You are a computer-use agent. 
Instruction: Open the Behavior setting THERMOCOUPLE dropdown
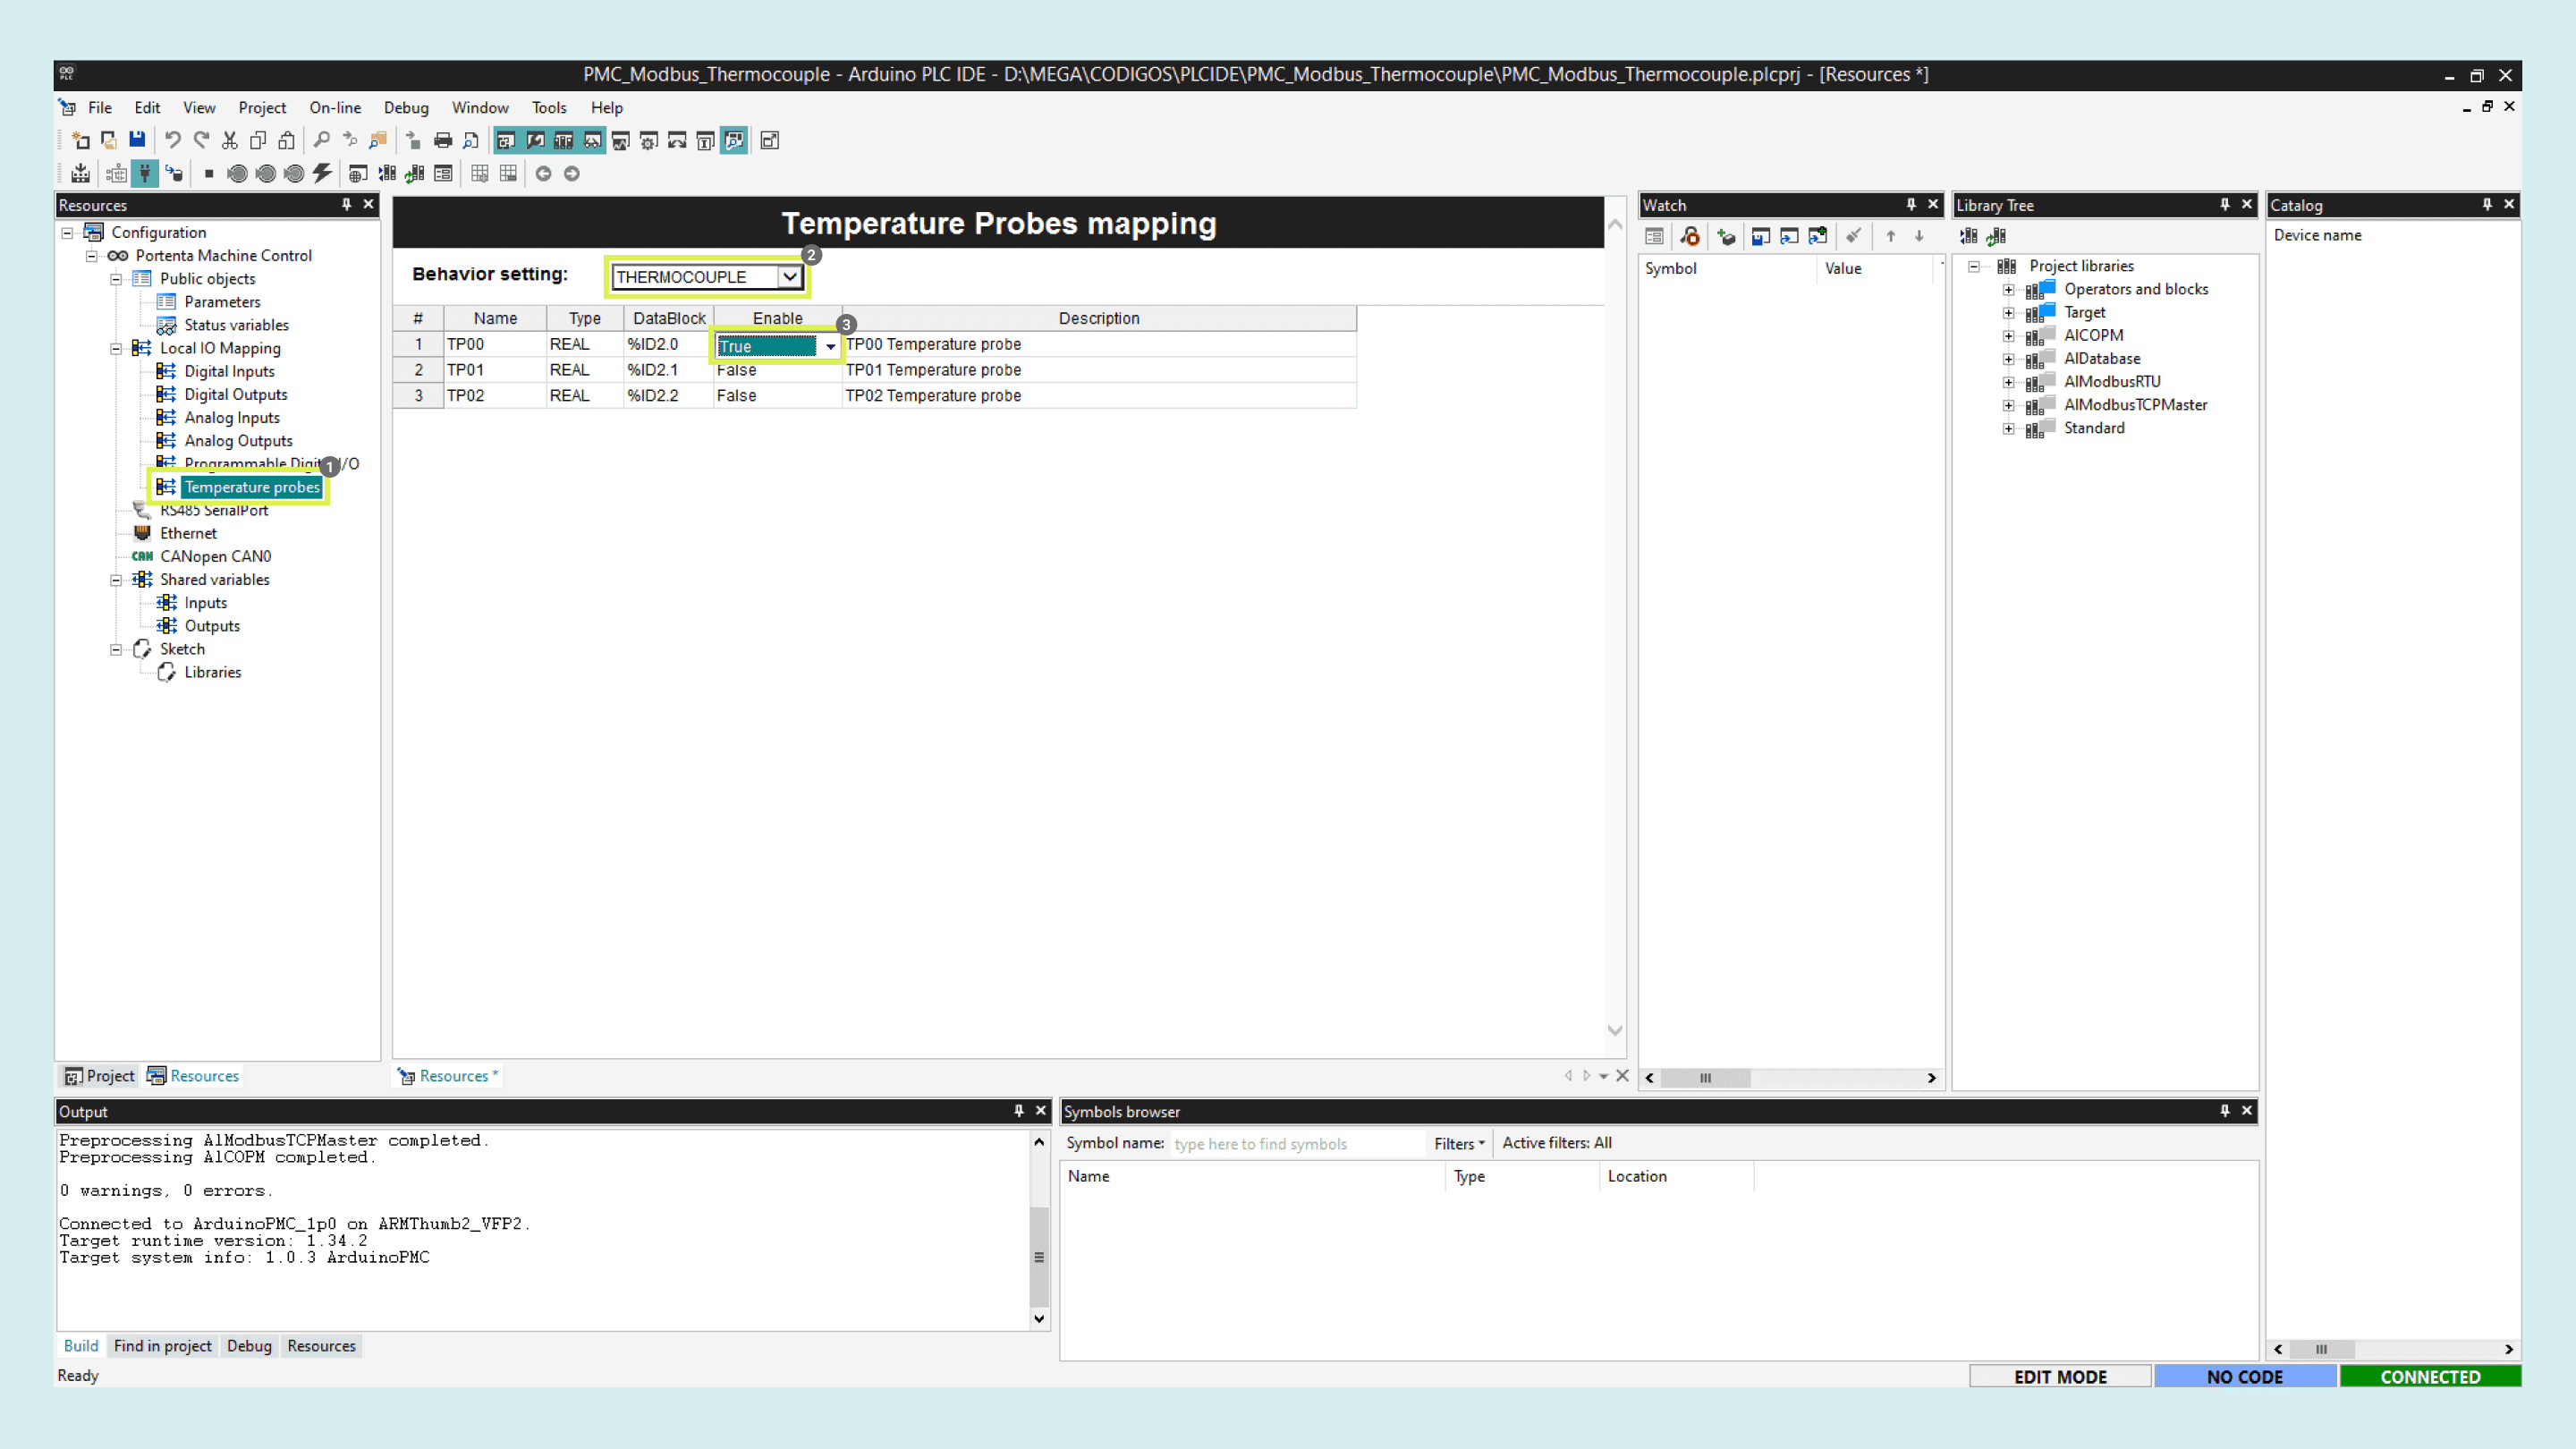click(x=789, y=277)
